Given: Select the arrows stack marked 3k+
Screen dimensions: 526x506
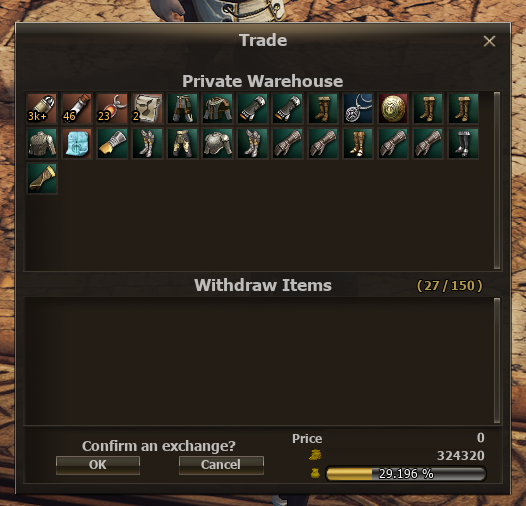Looking at the screenshot, I should click(42, 108).
